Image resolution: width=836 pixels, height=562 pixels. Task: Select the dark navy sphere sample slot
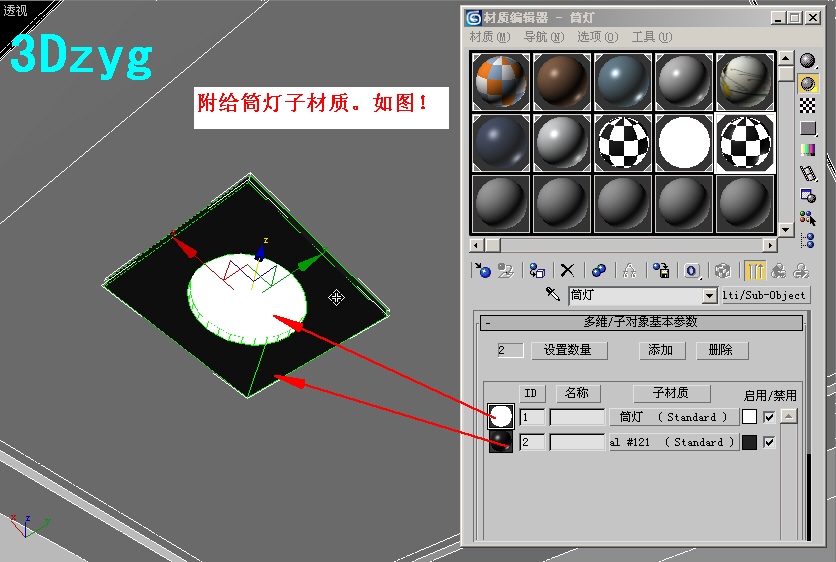point(501,143)
